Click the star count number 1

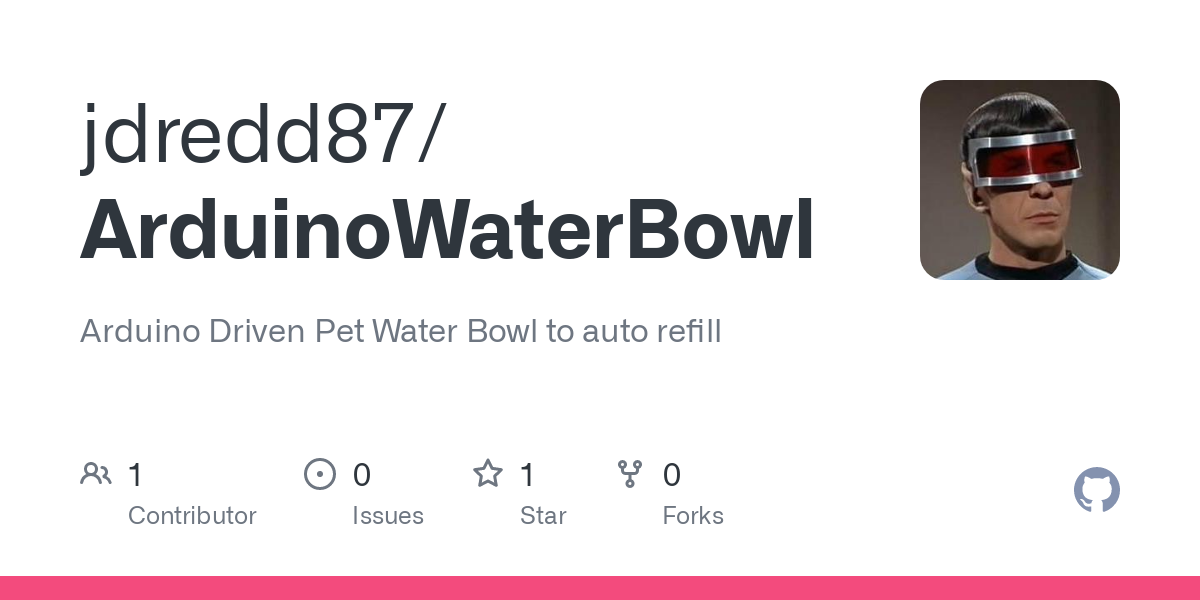[x=528, y=475]
